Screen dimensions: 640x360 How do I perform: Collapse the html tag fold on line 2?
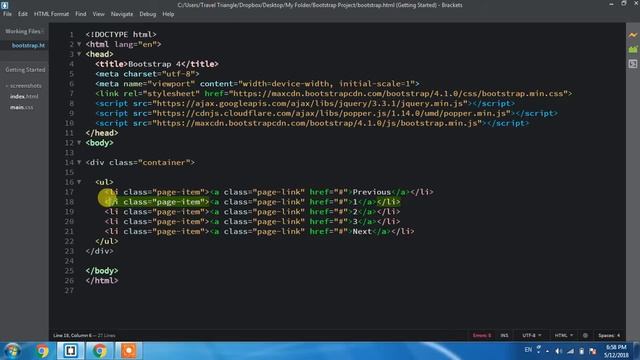[x=79, y=44]
